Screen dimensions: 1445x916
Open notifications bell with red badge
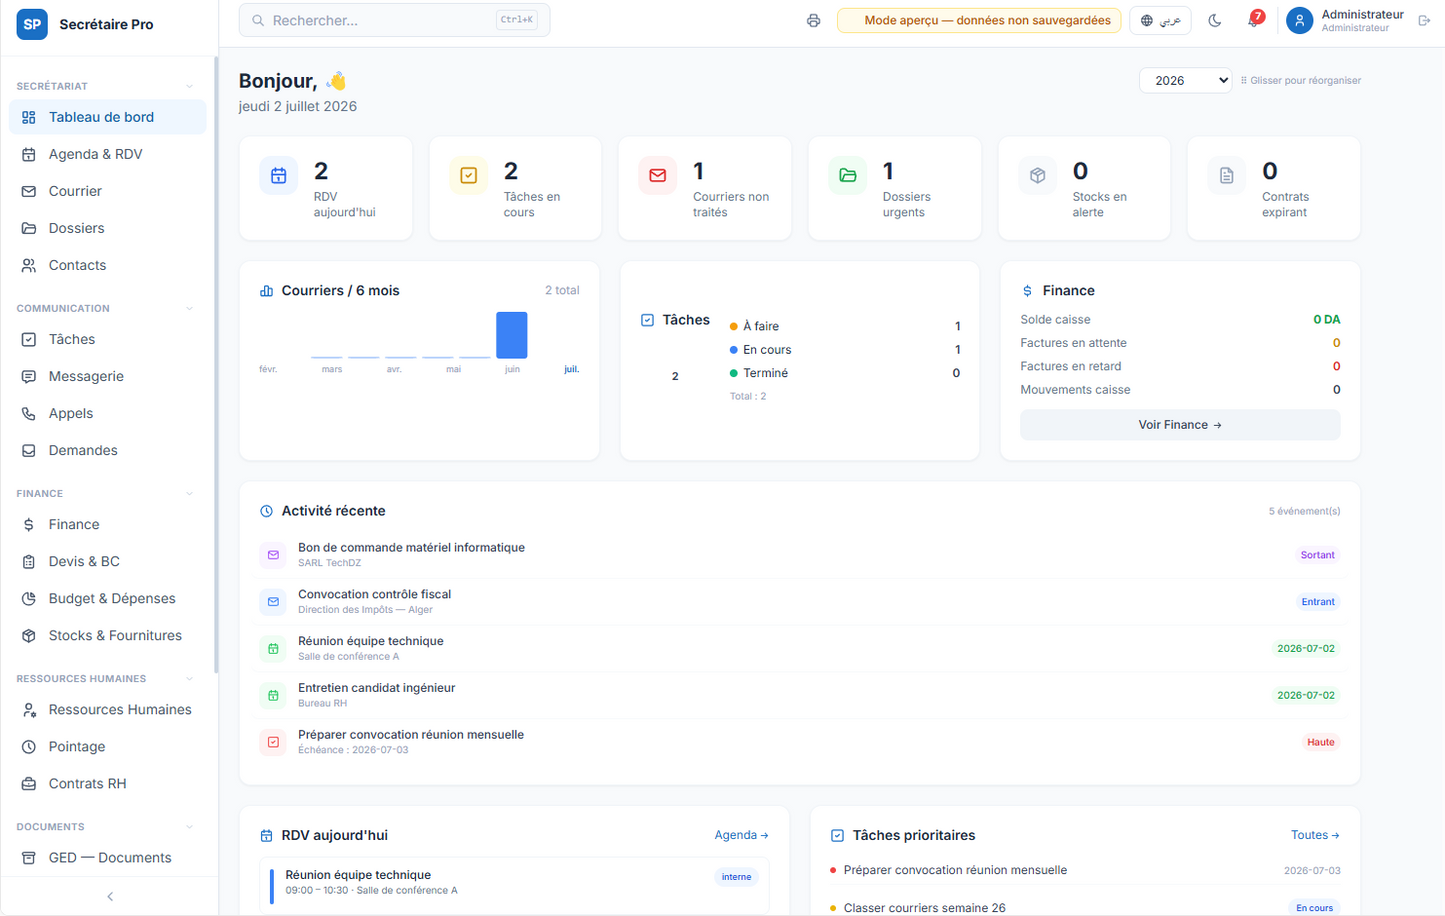1254,20
